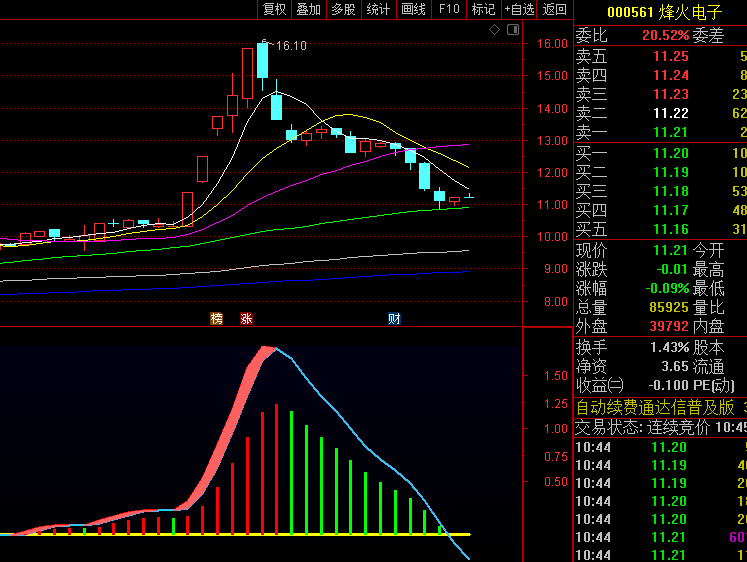Click the stock title 000561 烽火电子

pos(665,13)
